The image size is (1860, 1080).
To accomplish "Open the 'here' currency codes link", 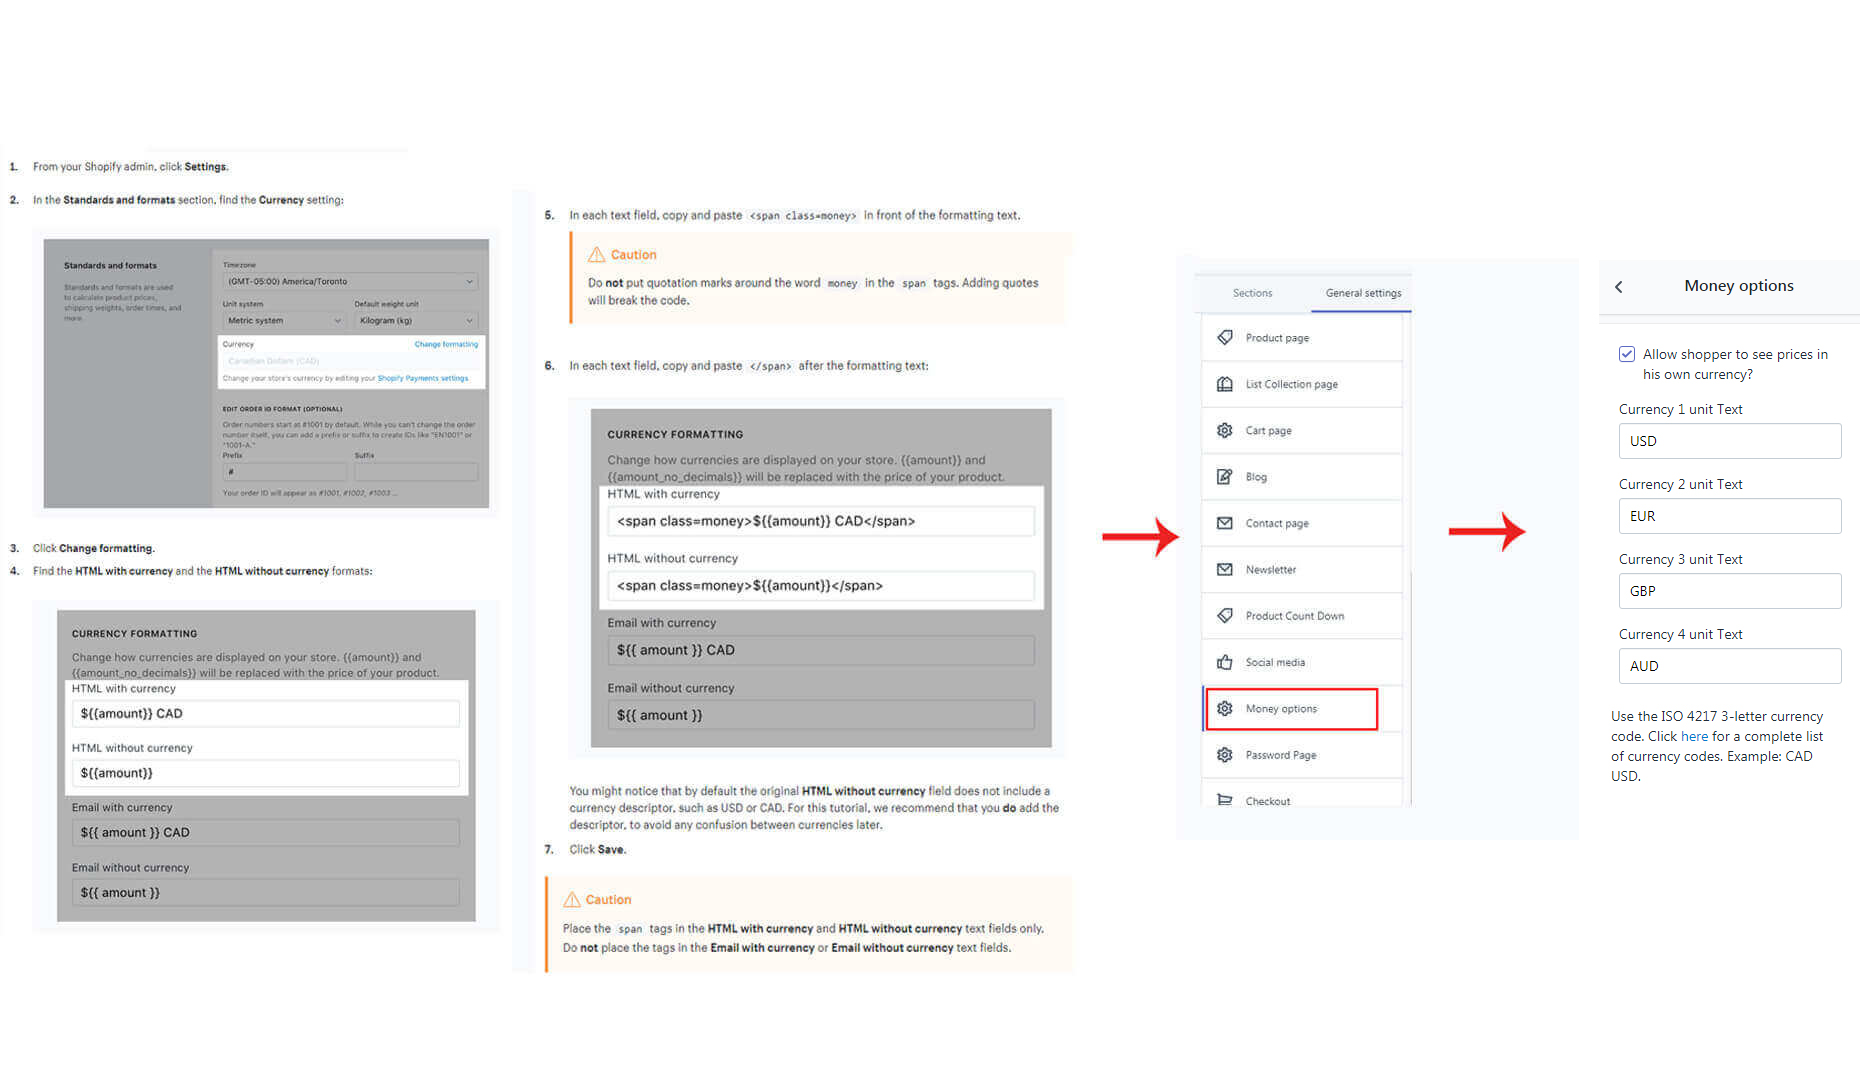I will point(1694,737).
